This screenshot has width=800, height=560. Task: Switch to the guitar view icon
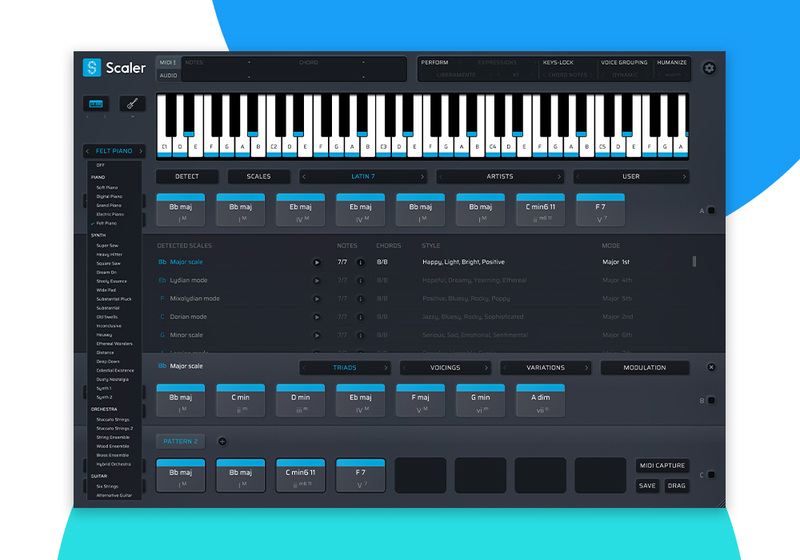point(132,104)
